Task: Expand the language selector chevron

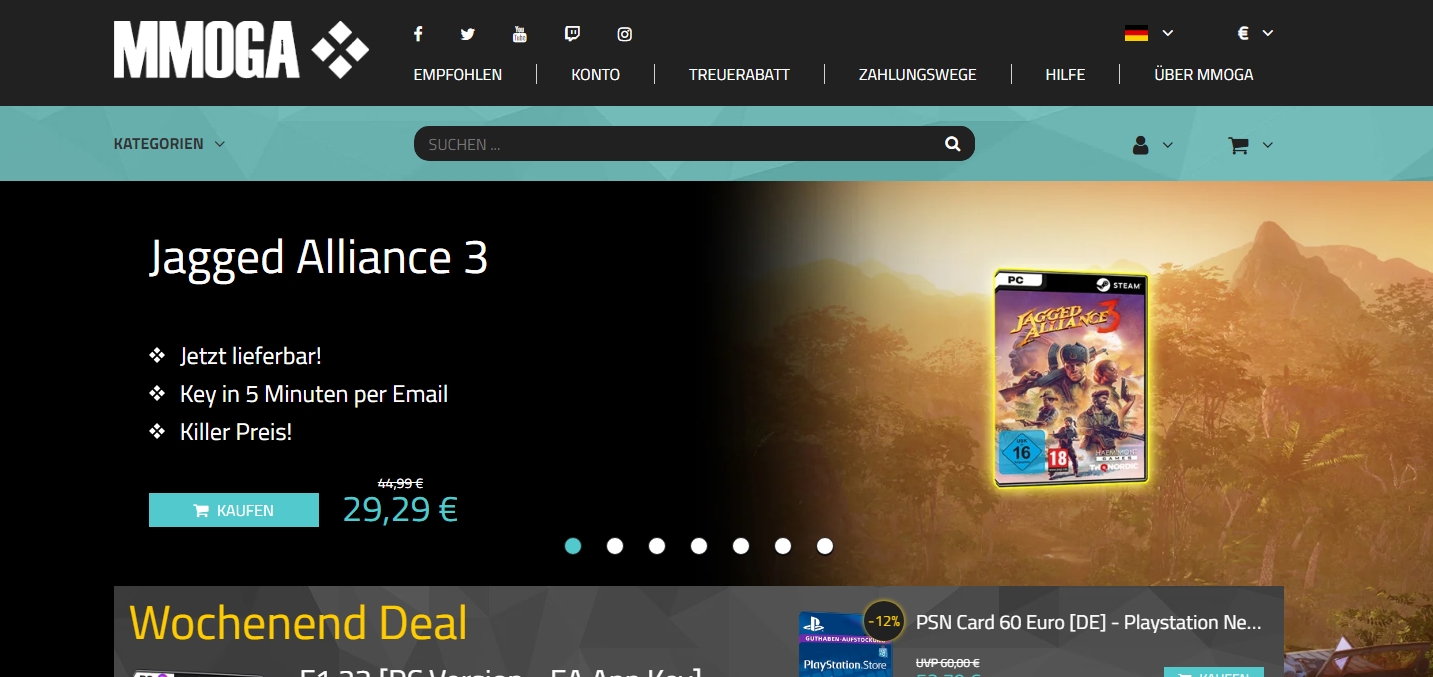Action: pos(1168,33)
